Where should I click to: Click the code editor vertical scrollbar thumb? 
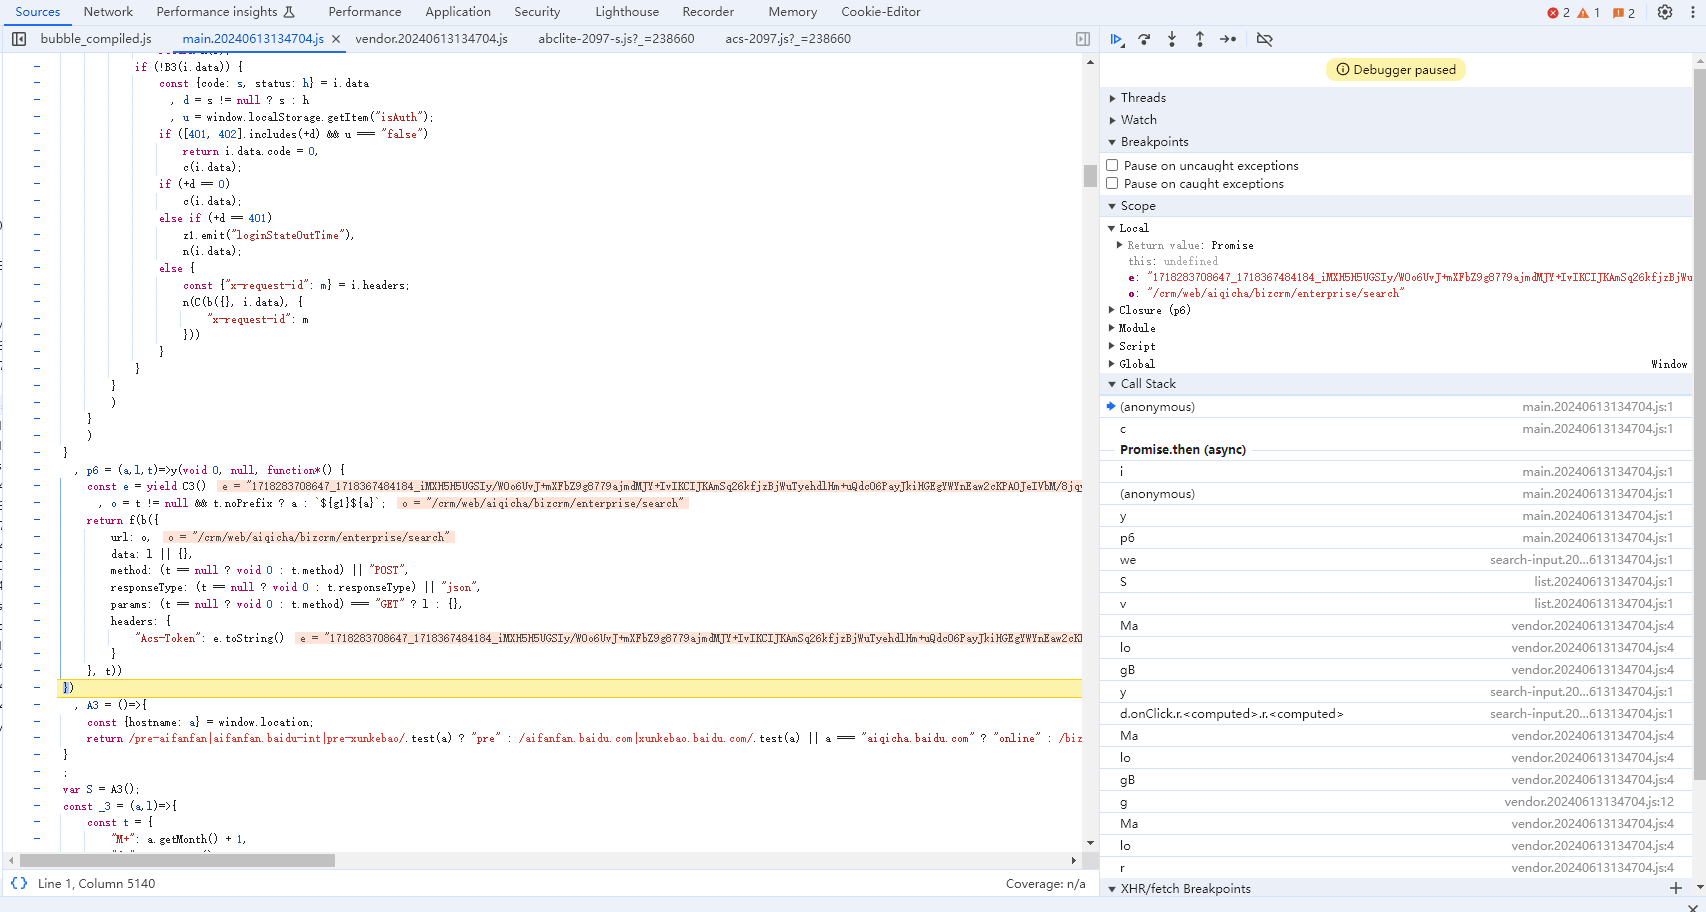point(1090,176)
